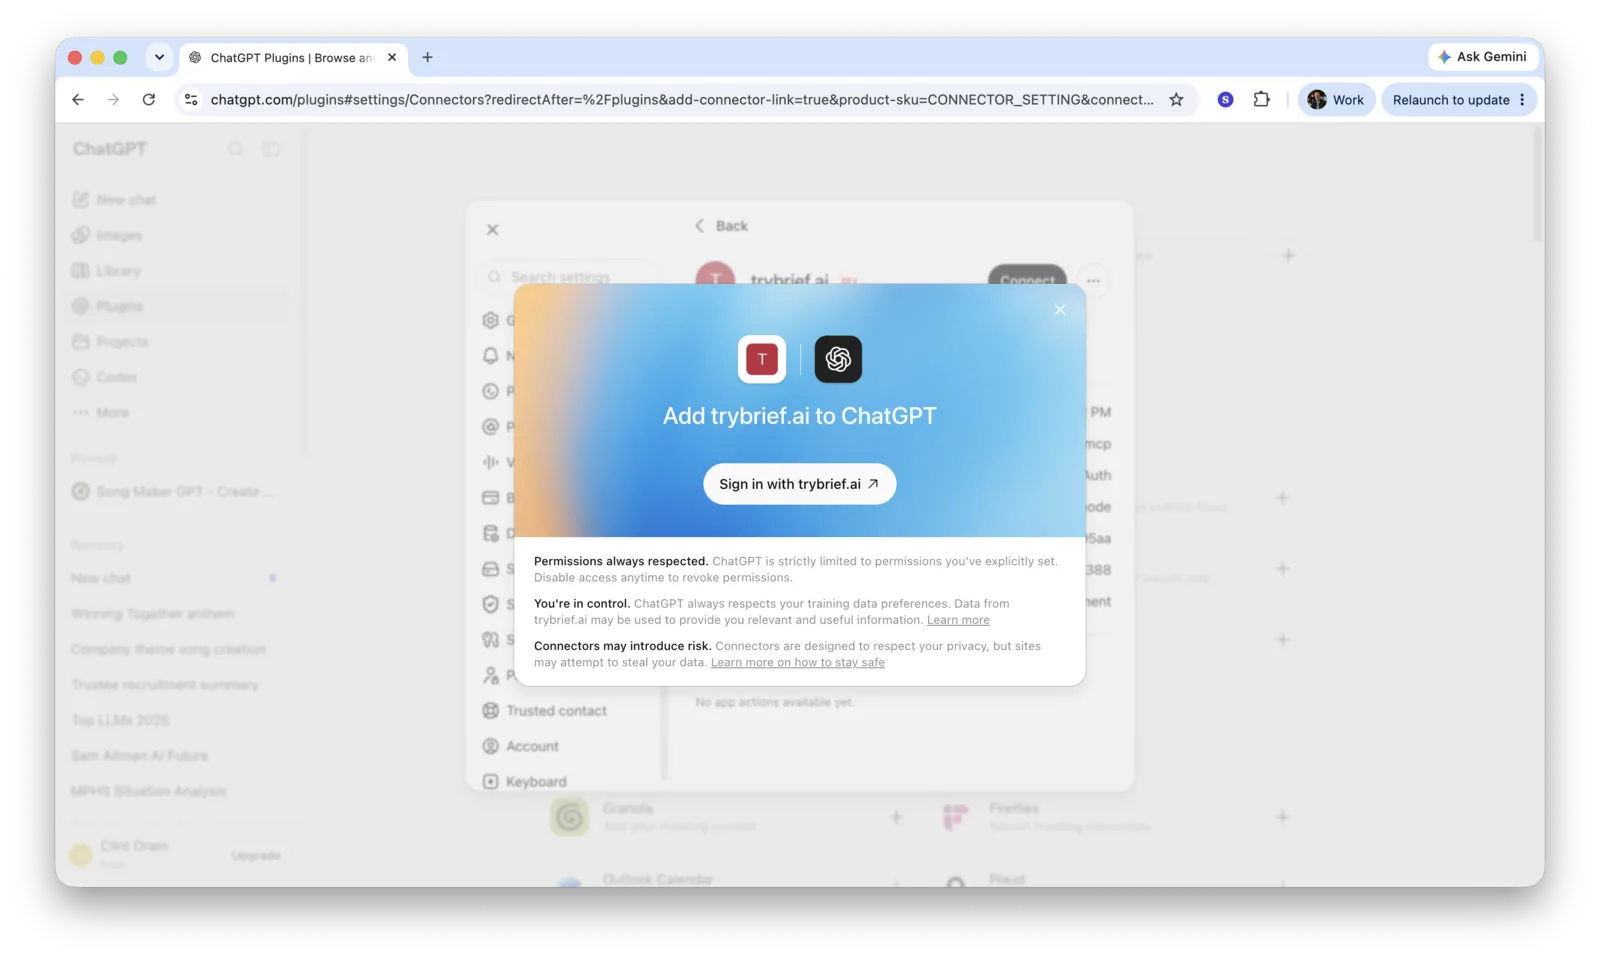Image resolution: width=1600 pixels, height=960 pixels.
Task: Select the gear icon in settings list
Action: [x=490, y=320]
